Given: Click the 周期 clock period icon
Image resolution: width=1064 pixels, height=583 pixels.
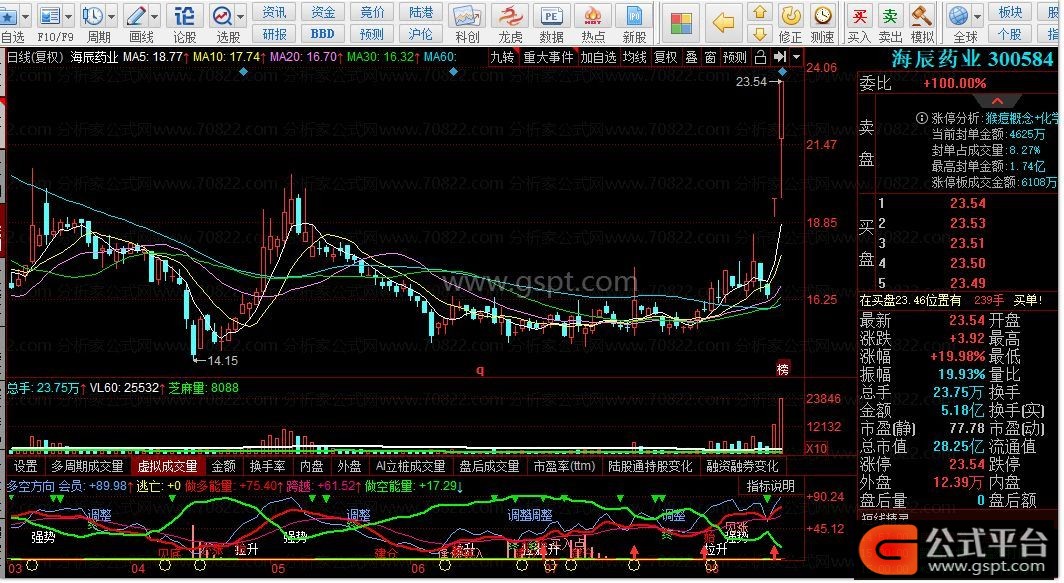Looking at the screenshot, I should pyautogui.click(x=92, y=16).
